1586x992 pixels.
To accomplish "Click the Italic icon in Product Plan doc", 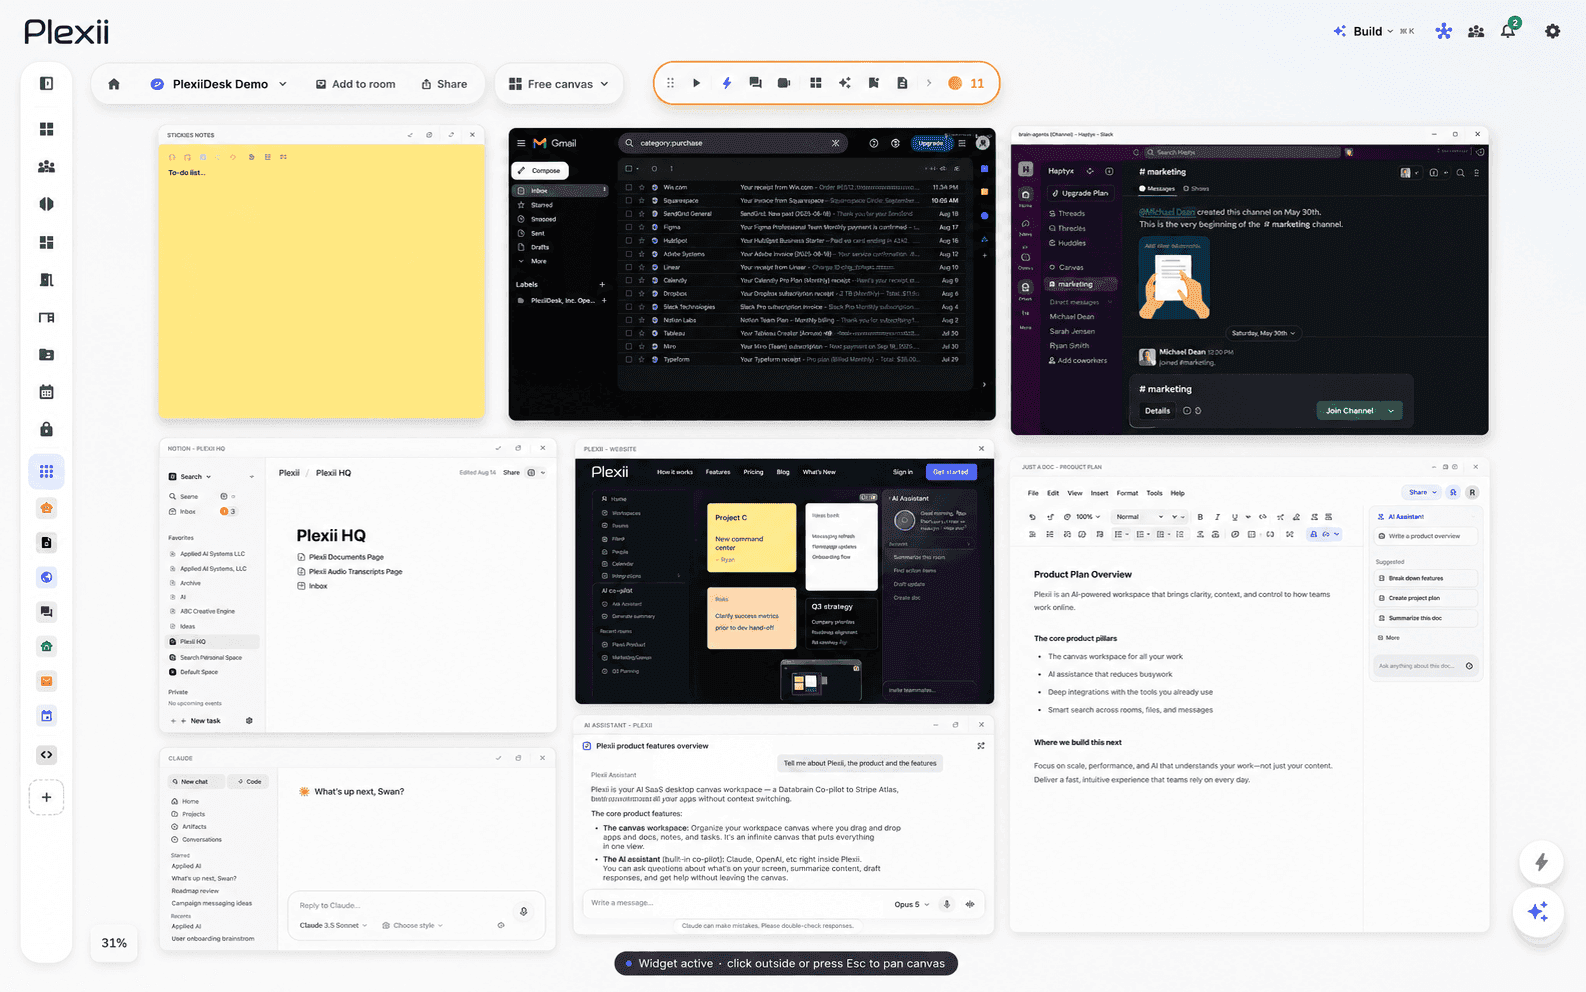I will pyautogui.click(x=1217, y=517).
